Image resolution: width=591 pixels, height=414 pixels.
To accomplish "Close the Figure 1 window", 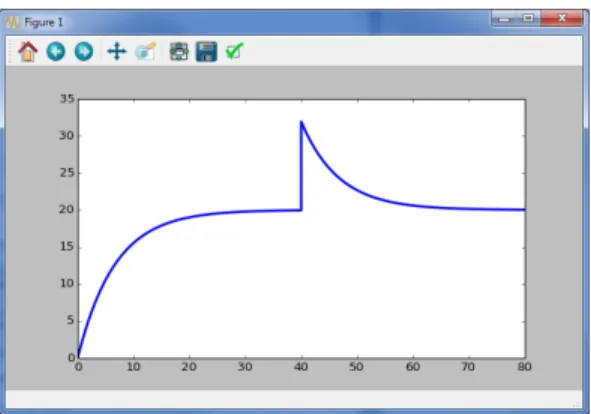I will 562,18.
